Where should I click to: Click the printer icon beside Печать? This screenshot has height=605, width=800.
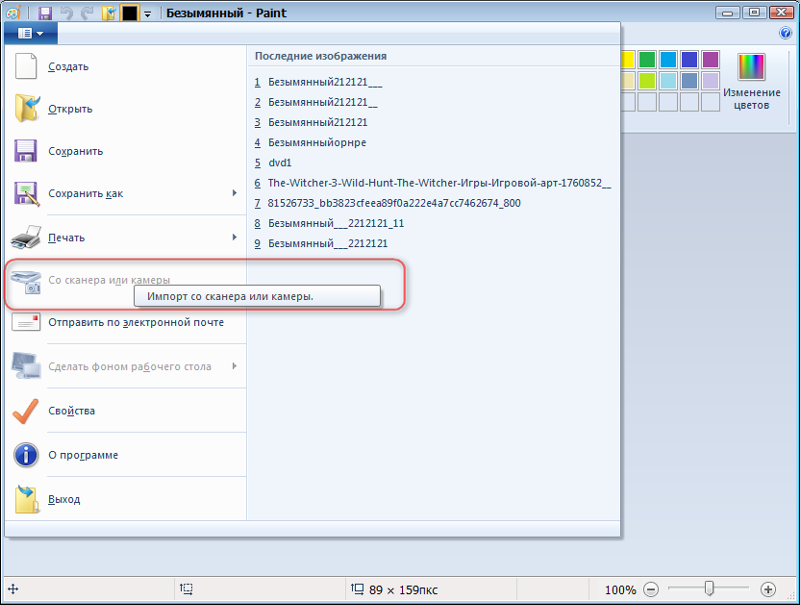click(26, 237)
